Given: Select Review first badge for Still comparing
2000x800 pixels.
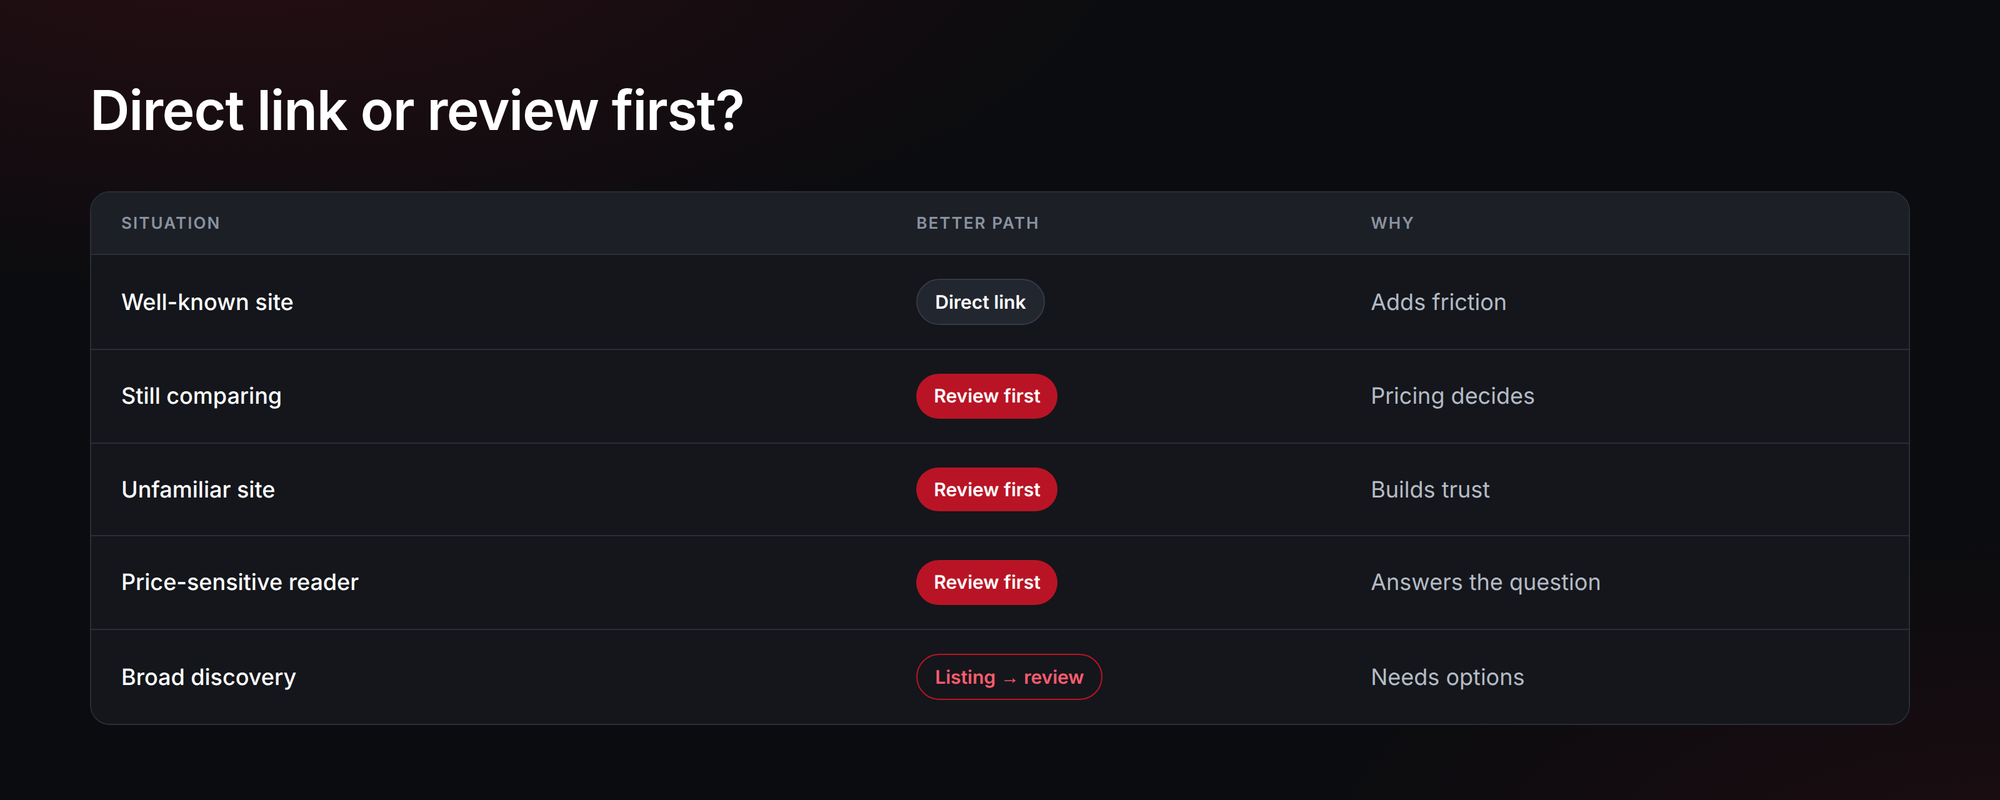Looking at the screenshot, I should point(986,396).
